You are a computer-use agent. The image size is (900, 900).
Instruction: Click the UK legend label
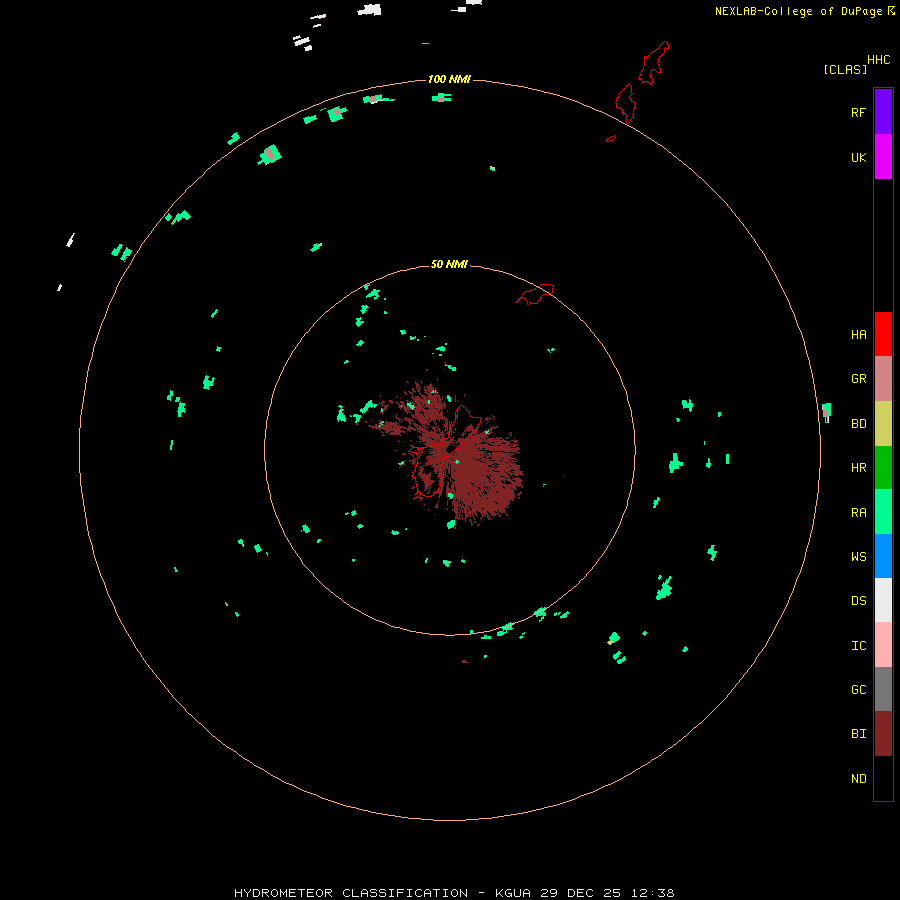point(858,157)
